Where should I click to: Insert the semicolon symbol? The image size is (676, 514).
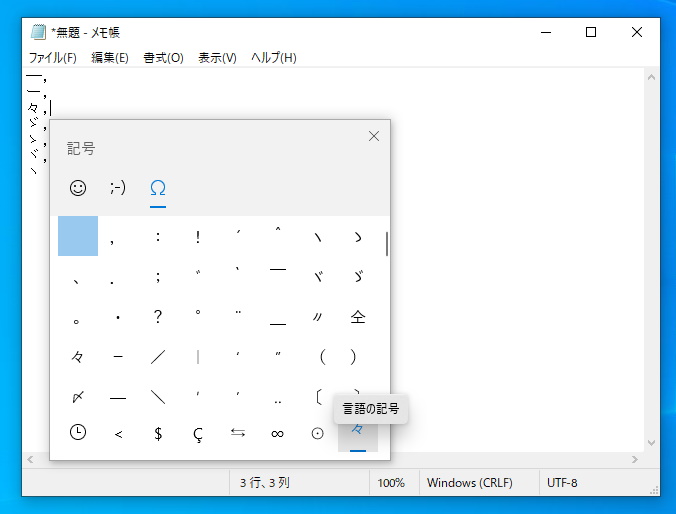[x=158, y=276]
